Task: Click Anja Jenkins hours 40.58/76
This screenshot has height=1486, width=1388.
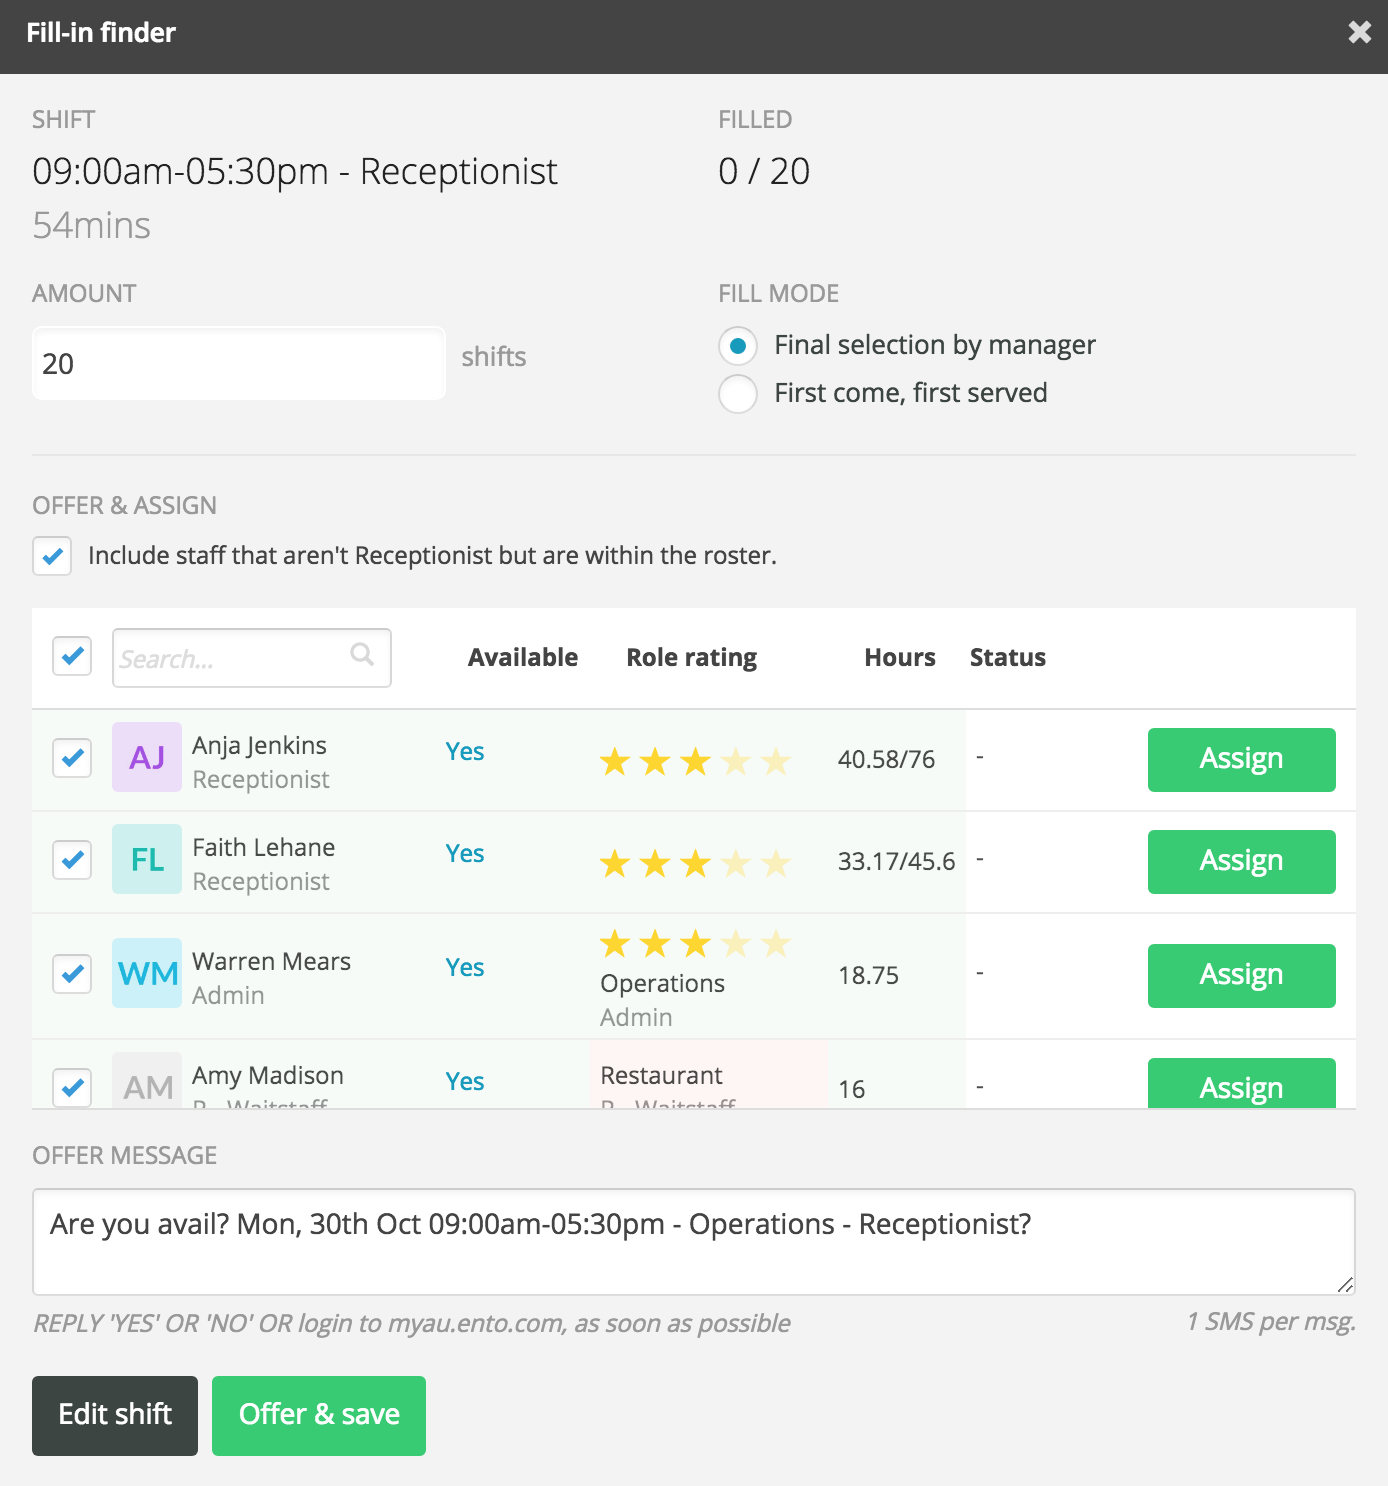Action: tap(887, 759)
